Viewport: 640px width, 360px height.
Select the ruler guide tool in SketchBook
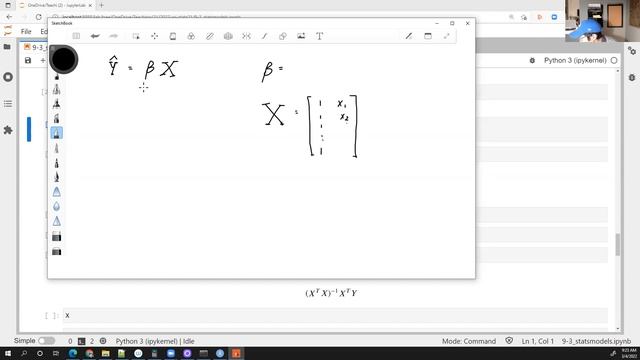[209, 36]
